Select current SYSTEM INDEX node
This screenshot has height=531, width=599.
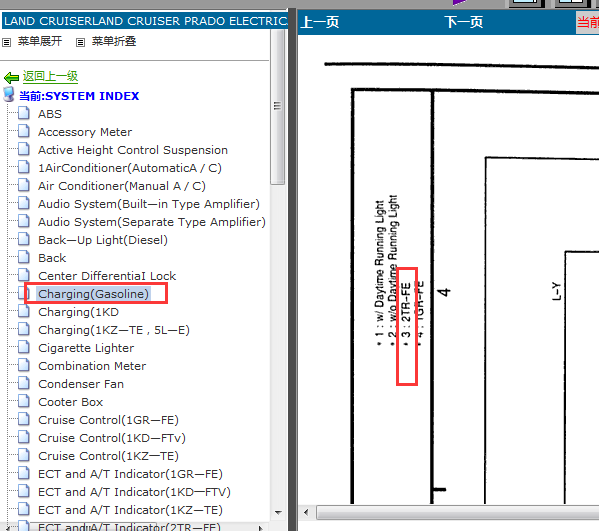(79, 96)
